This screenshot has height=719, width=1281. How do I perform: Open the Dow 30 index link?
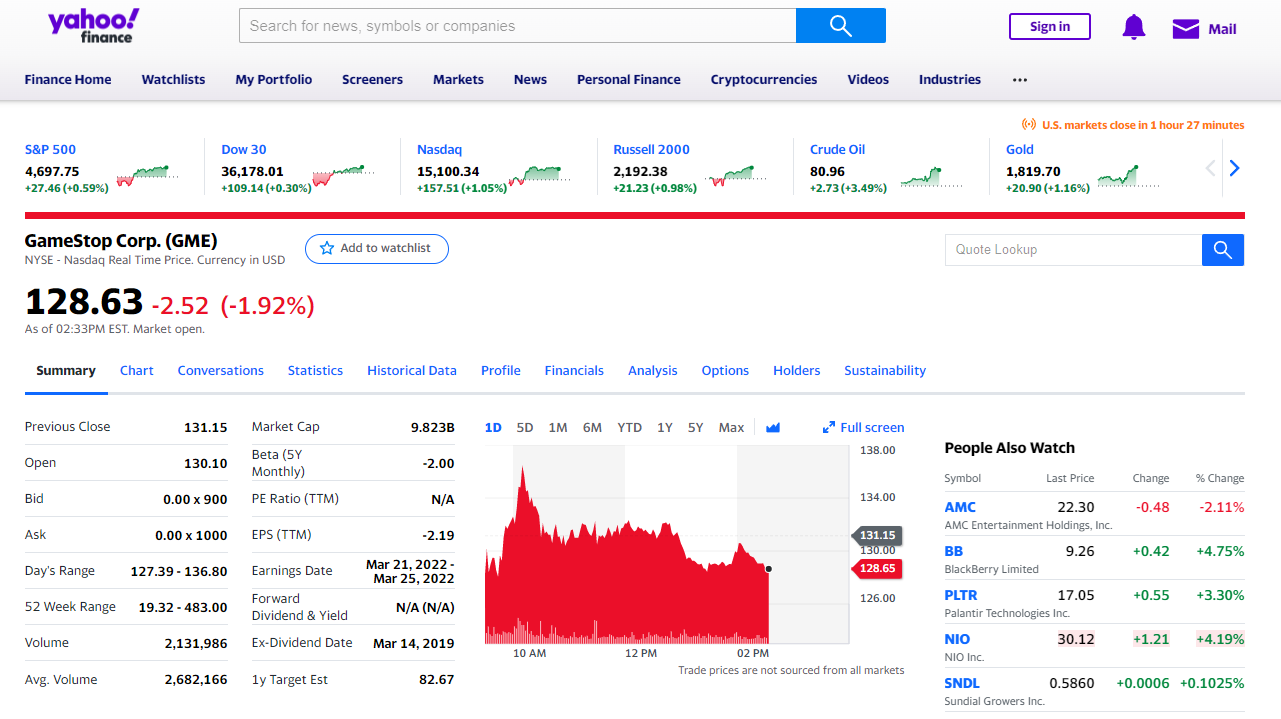point(244,150)
